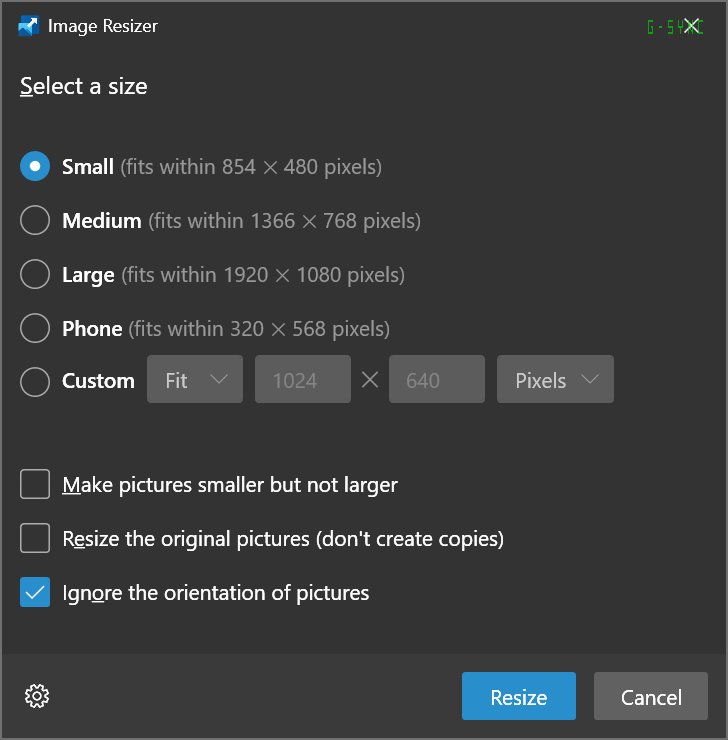Open settings via the gear icon

pyautogui.click(x=37, y=696)
